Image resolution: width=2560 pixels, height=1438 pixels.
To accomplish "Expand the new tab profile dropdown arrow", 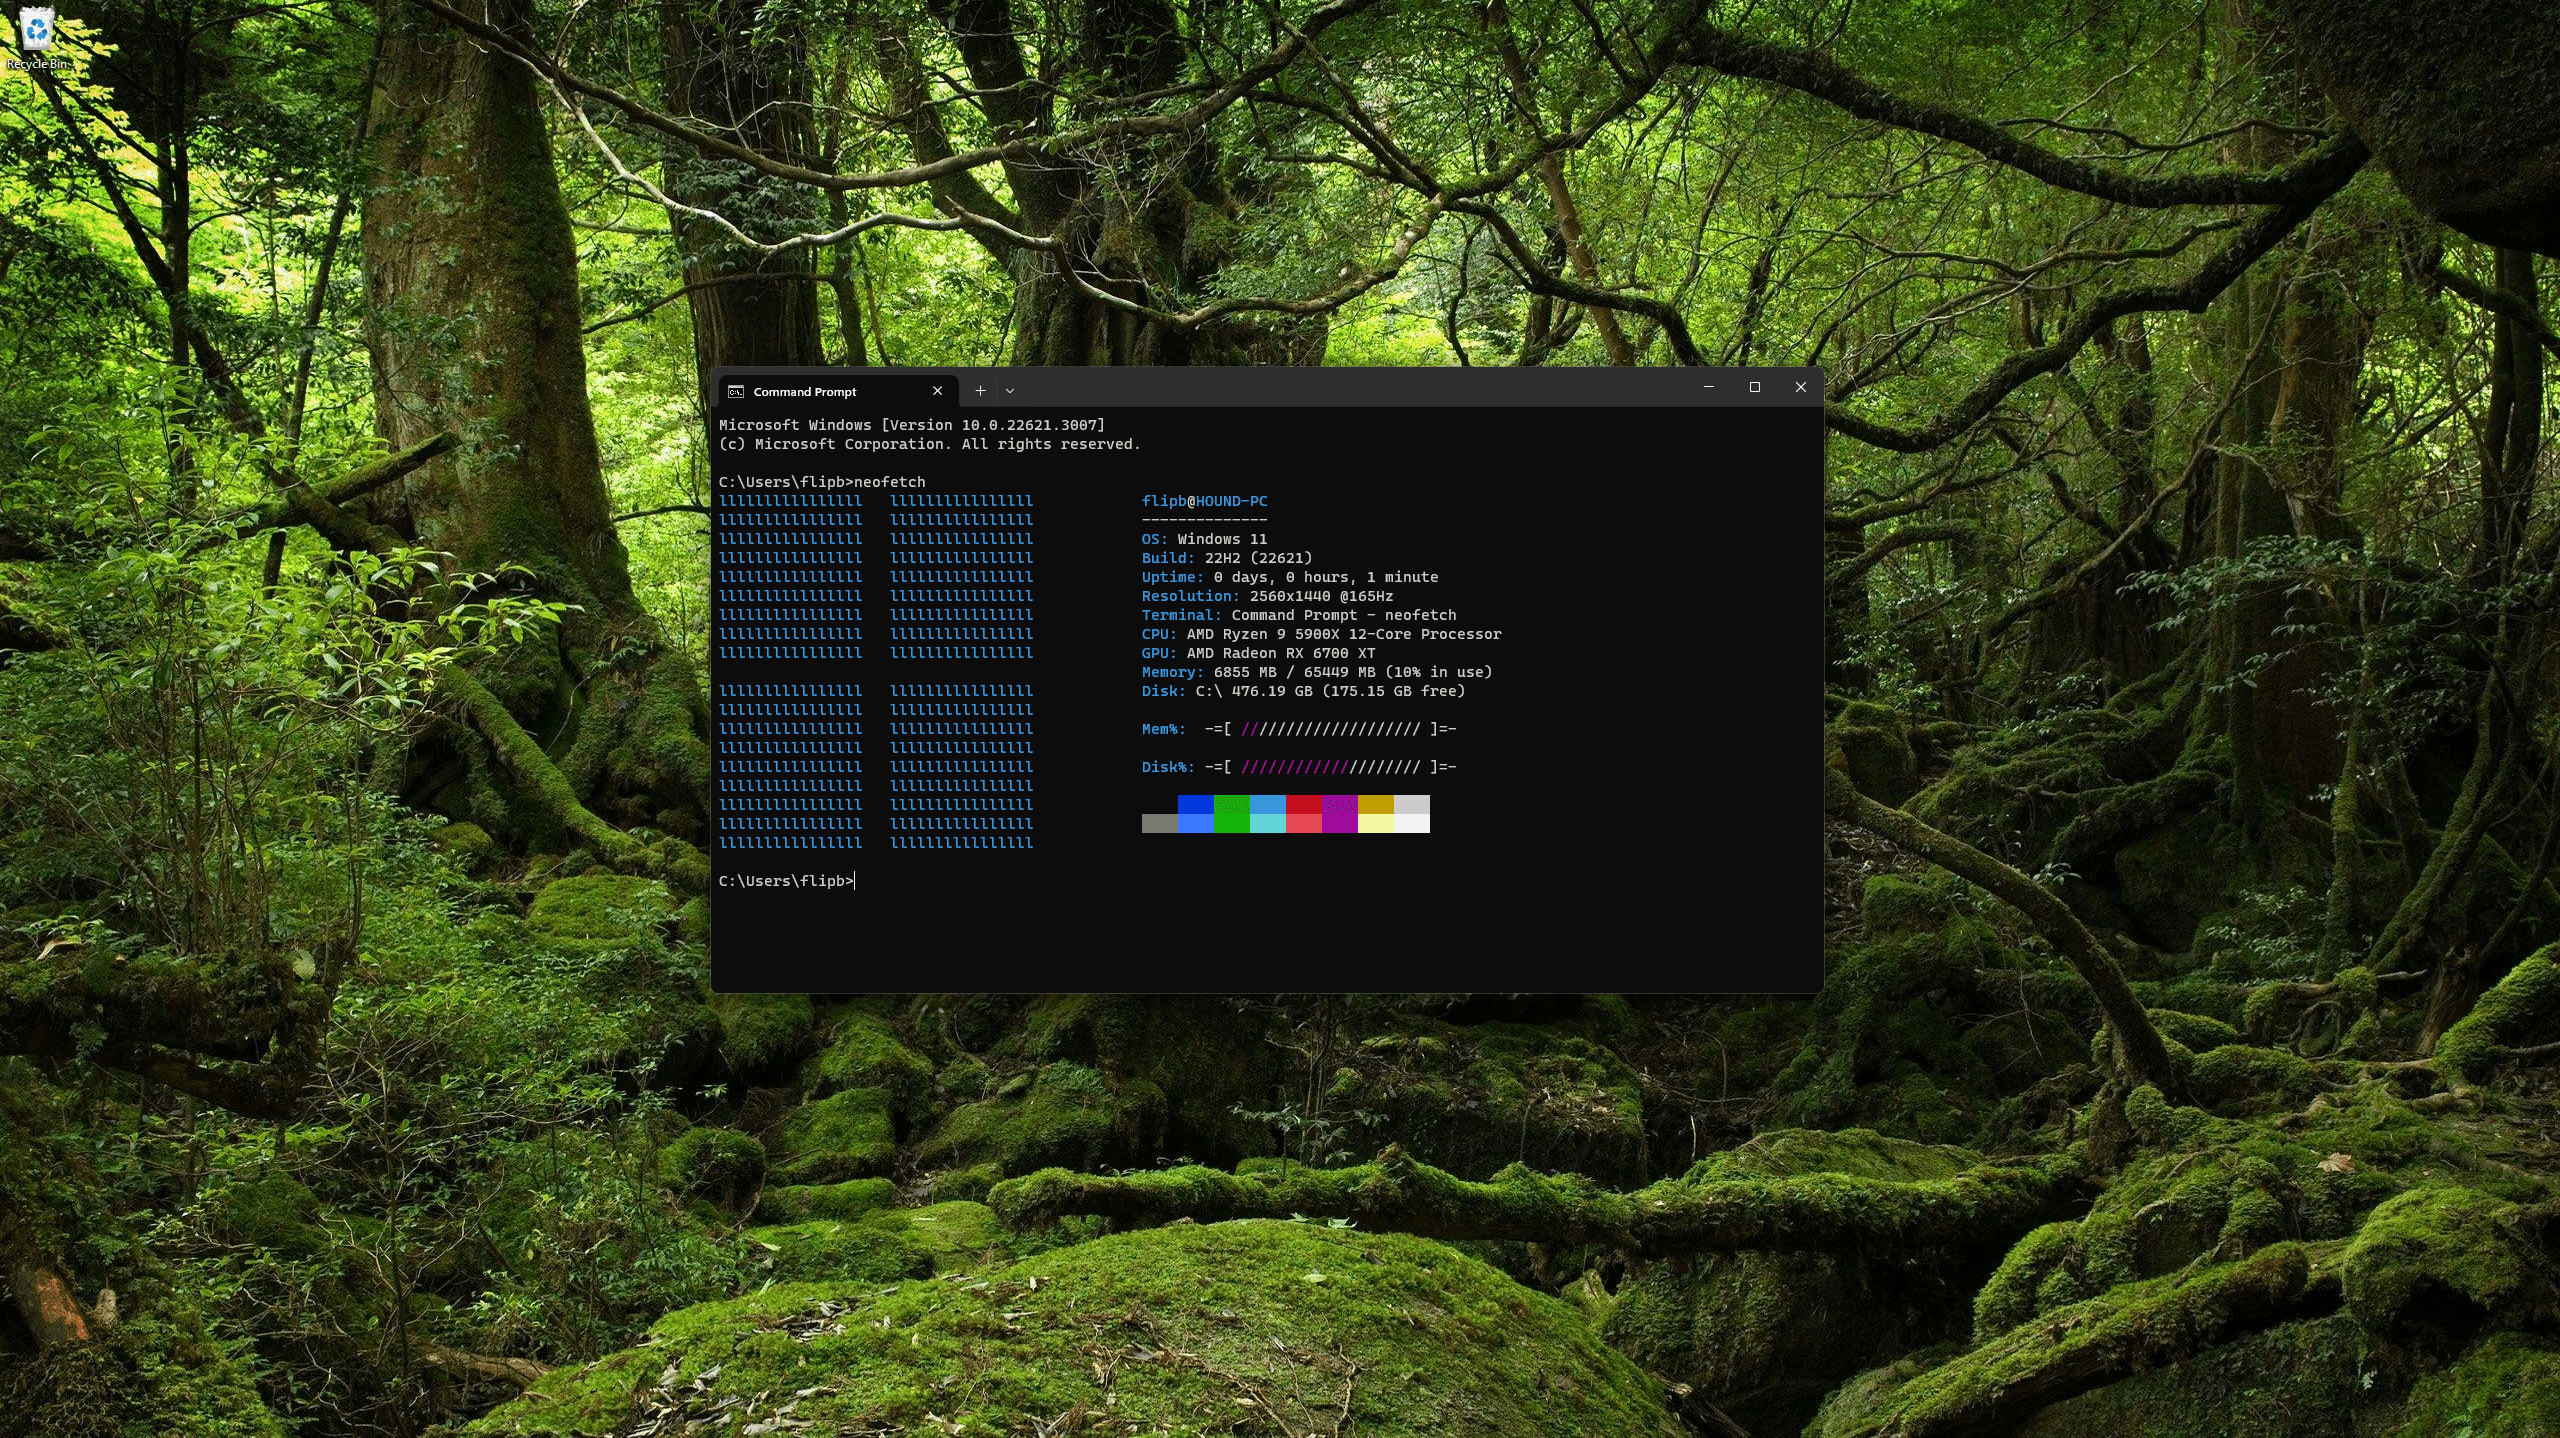I will 1010,391.
